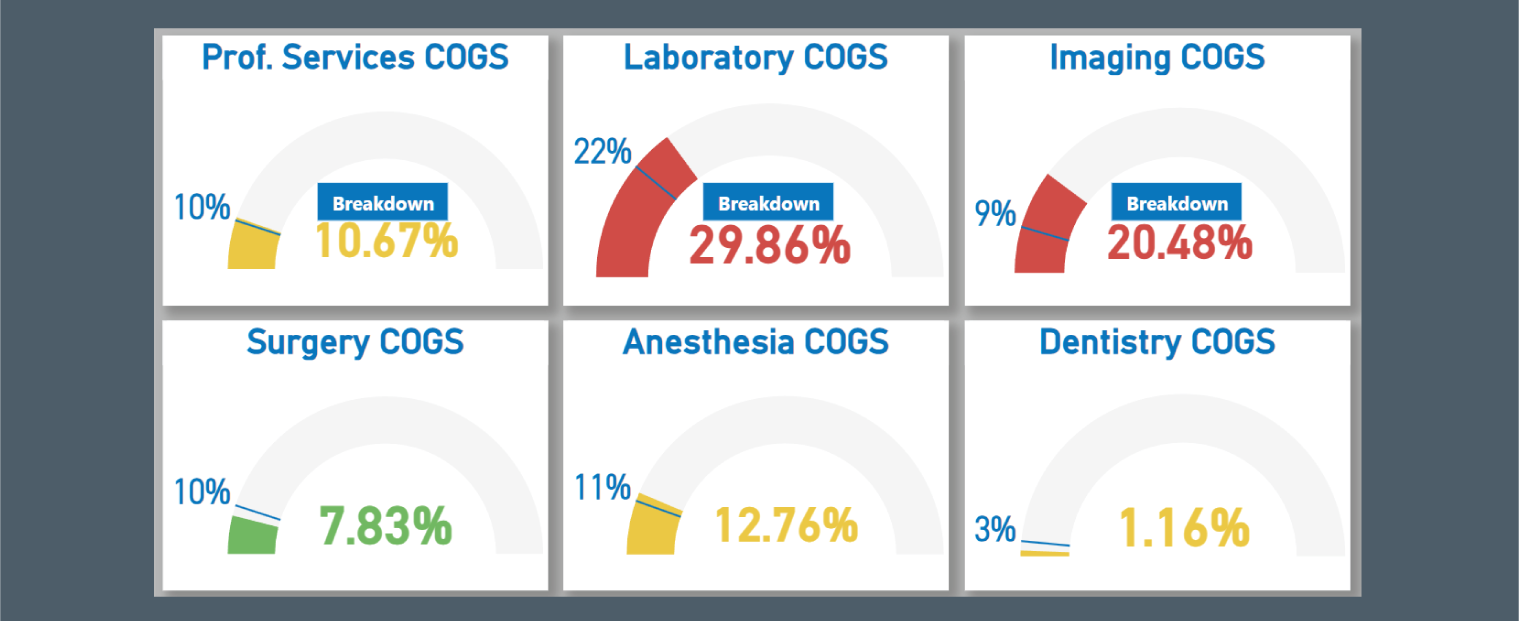Select the Laboratory COGS card title
This screenshot has height=621, width=1520.
[x=755, y=57]
